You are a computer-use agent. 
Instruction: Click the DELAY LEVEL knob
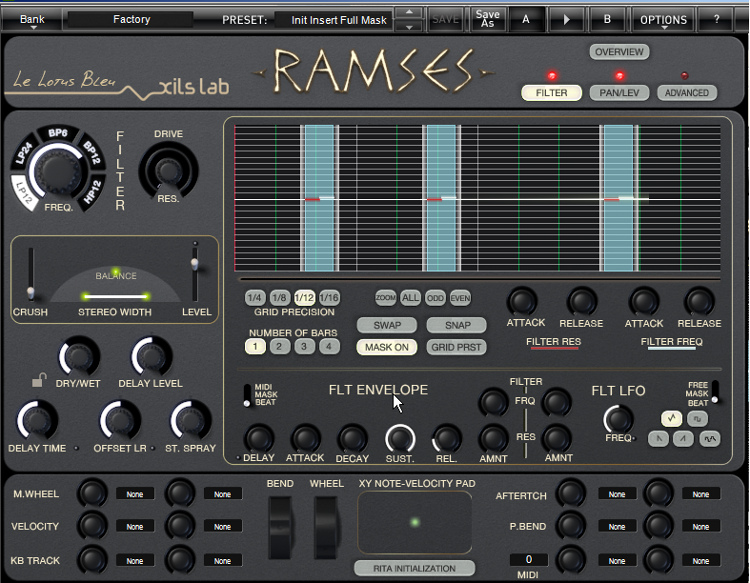pyautogui.click(x=151, y=357)
